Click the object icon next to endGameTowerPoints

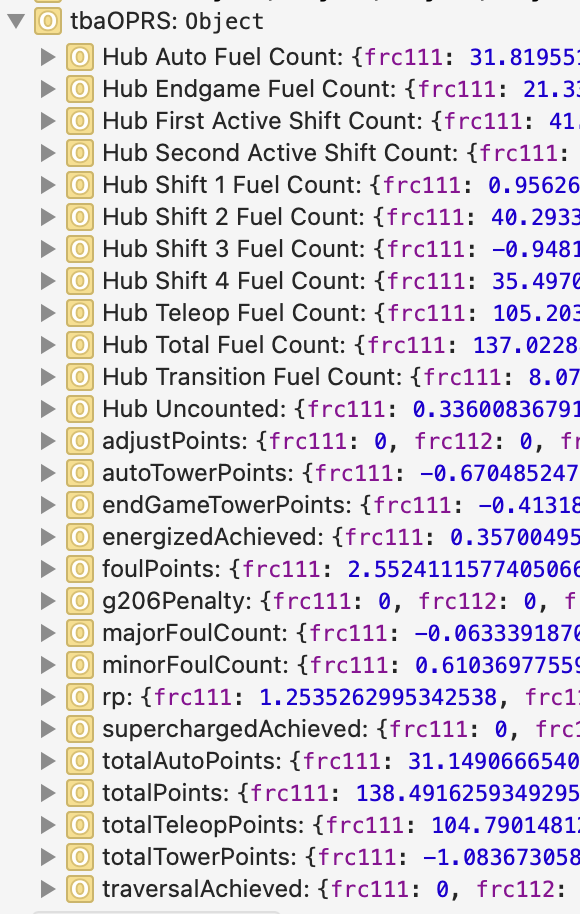point(80,505)
